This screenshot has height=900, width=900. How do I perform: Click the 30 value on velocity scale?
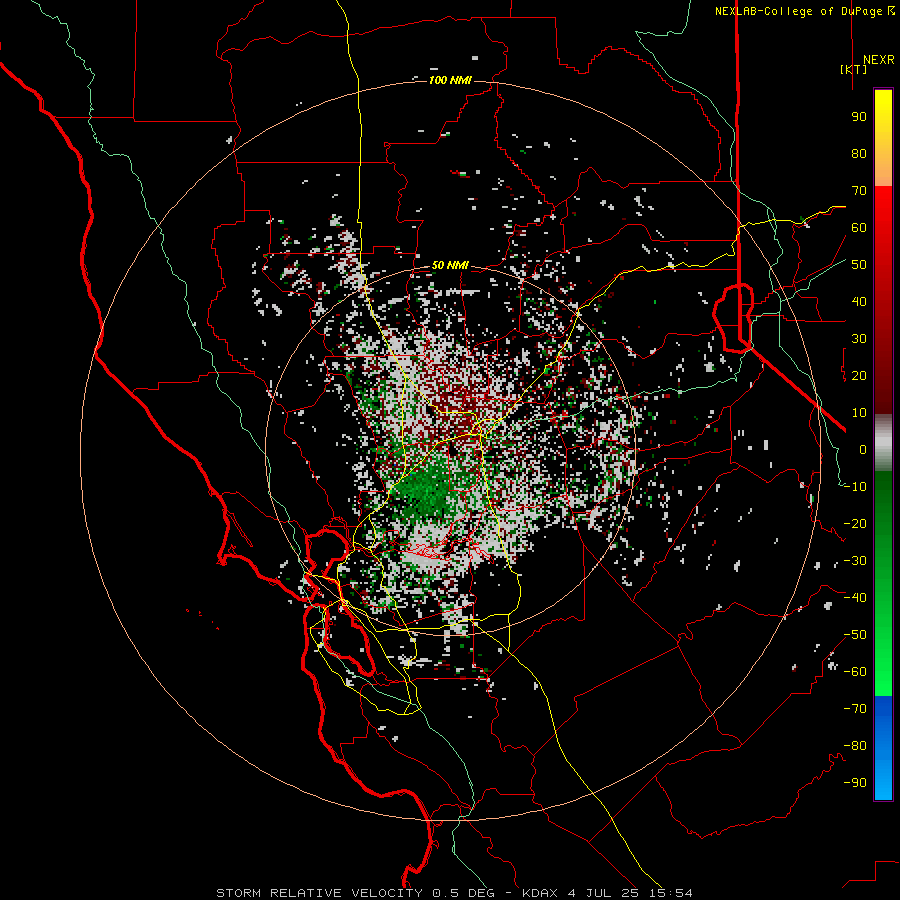click(859, 339)
